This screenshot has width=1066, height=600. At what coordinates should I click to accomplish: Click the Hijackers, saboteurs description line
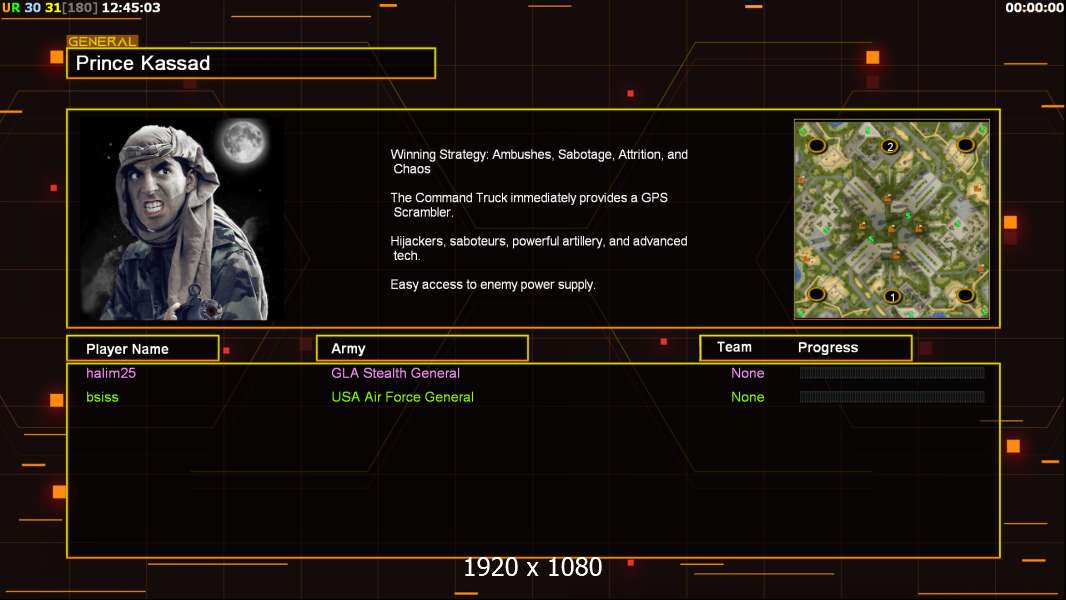coord(538,248)
